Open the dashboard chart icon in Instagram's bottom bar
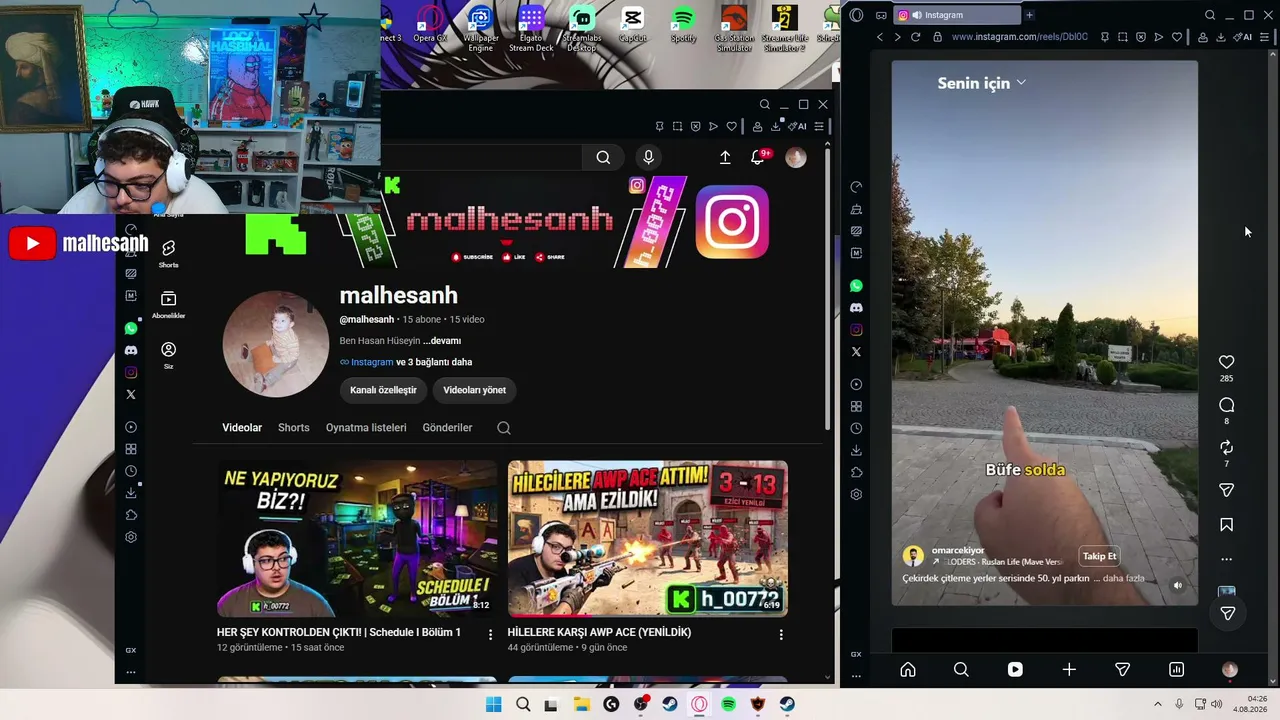This screenshot has width=1280, height=720. (1176, 670)
